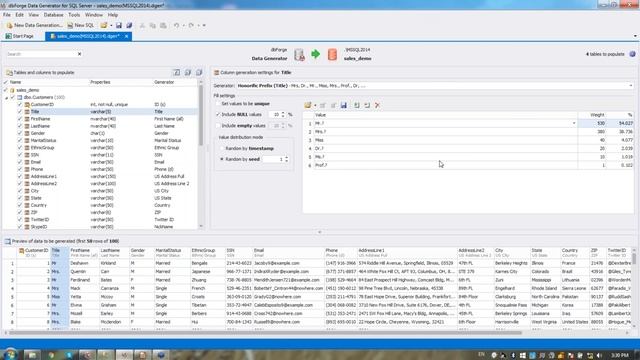Click the Windows Start button
The height and width of the screenshot is (360, 640).
[10, 354]
